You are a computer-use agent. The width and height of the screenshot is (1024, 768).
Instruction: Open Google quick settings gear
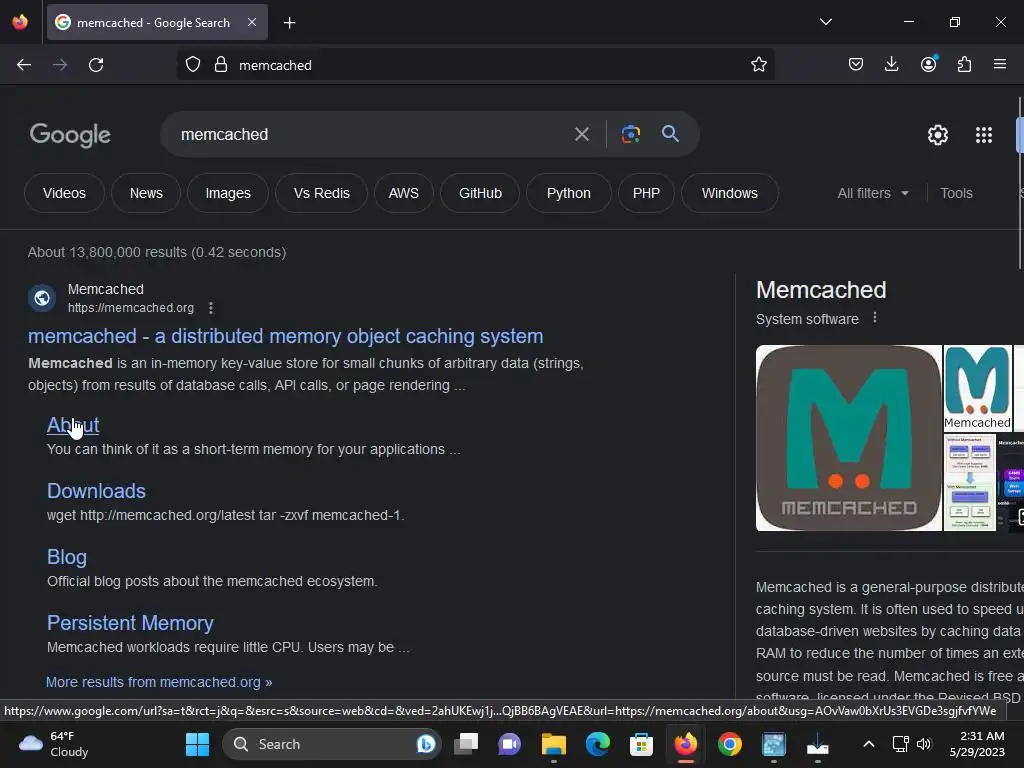[938, 135]
